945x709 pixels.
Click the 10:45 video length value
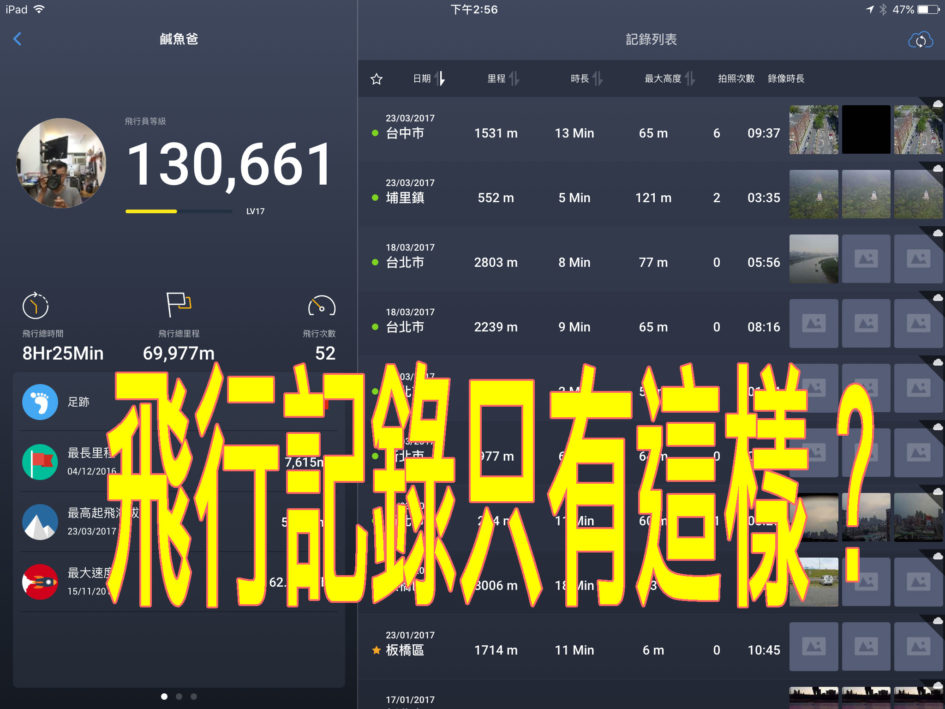(764, 650)
